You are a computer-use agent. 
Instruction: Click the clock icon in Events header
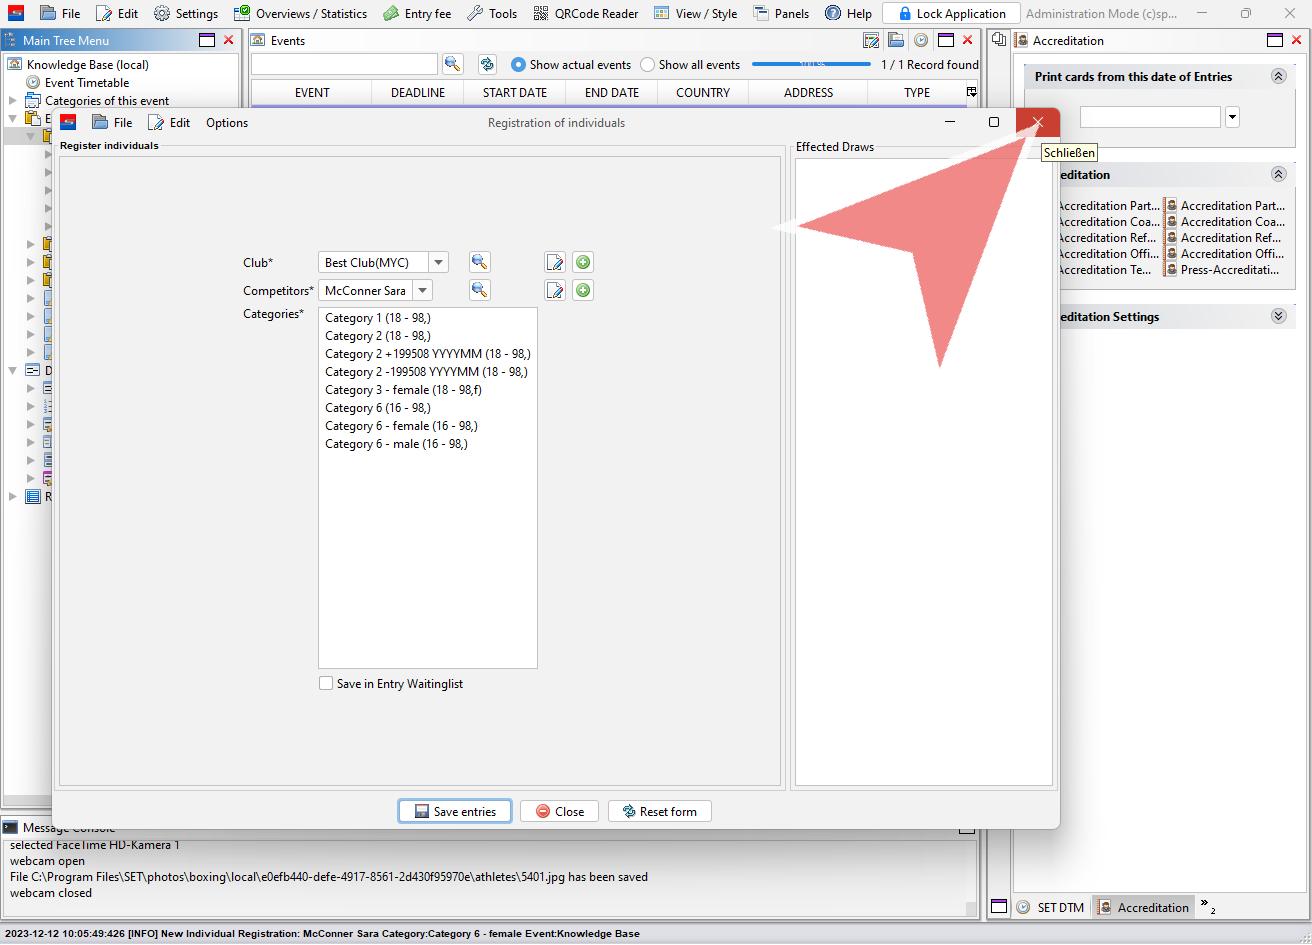tap(920, 41)
